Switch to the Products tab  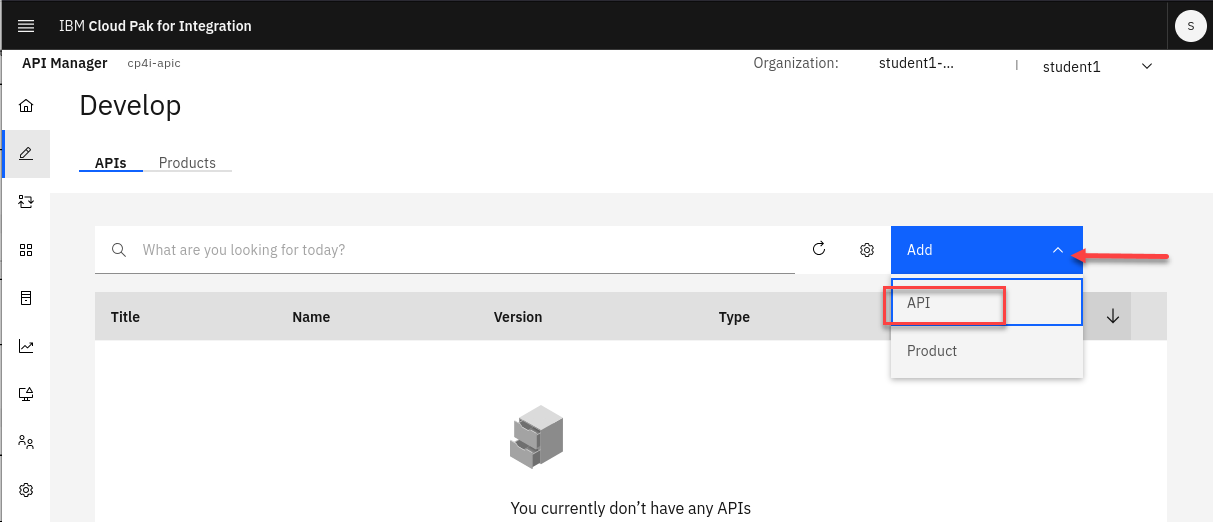tap(187, 163)
